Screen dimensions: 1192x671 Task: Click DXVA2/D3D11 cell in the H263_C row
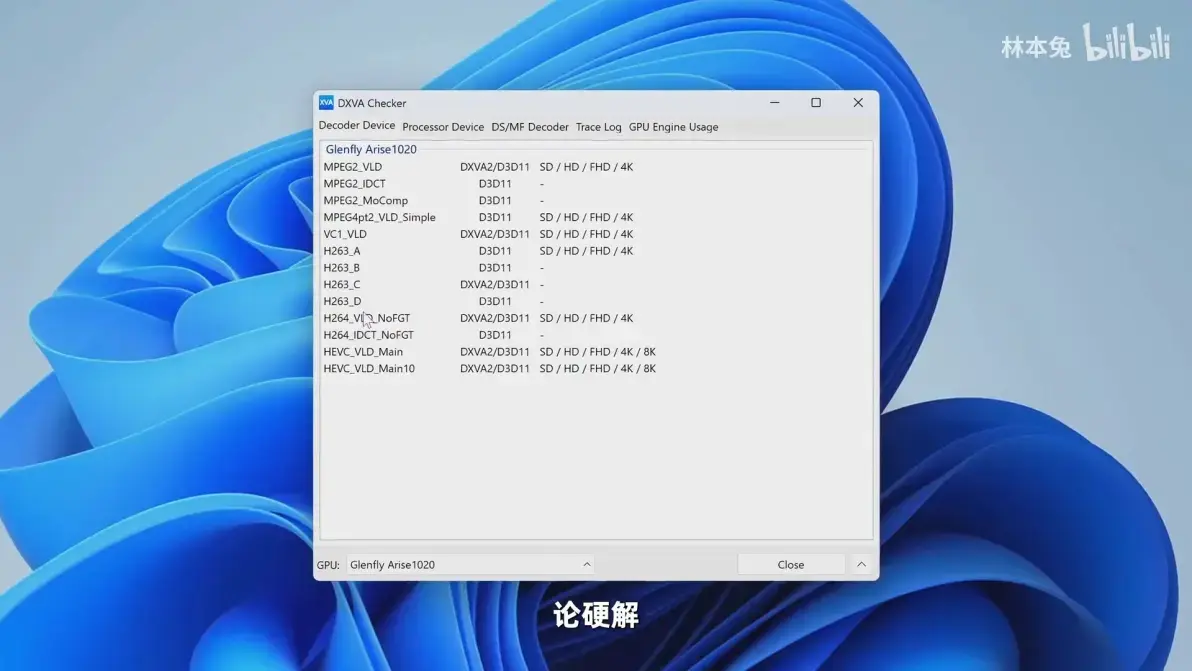495,284
